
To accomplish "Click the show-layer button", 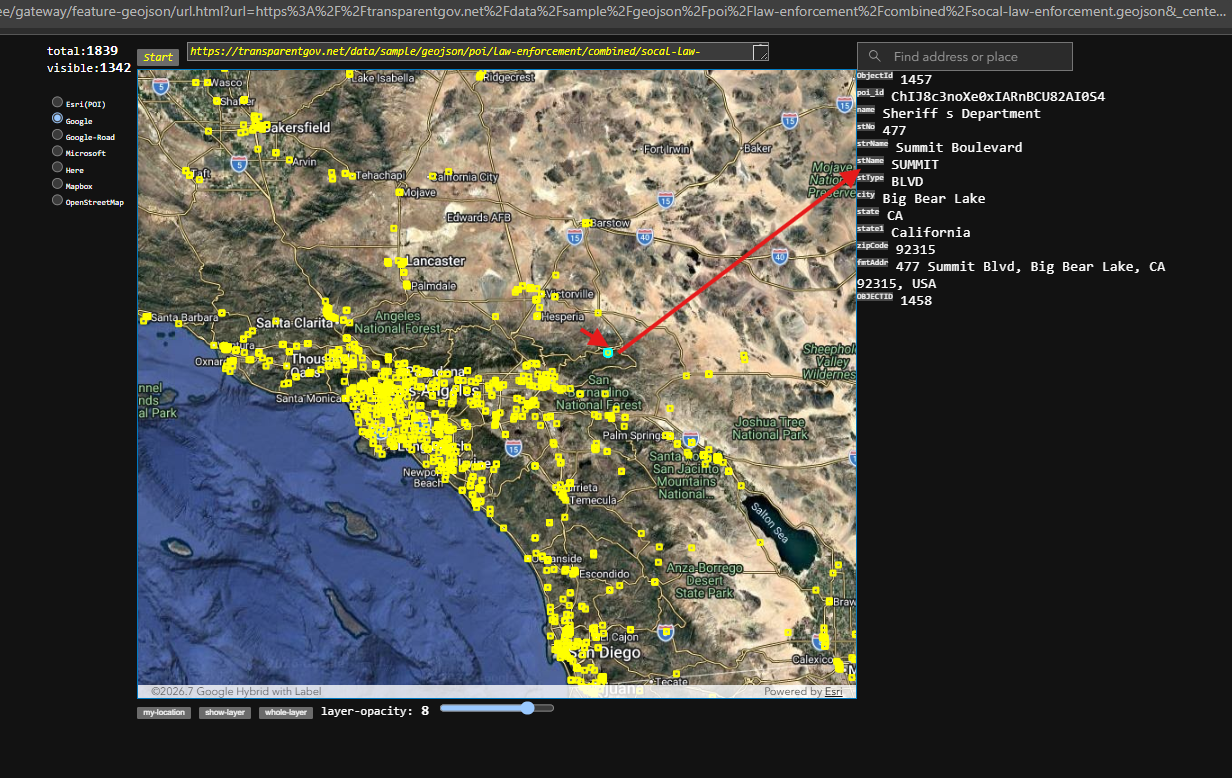I will [225, 713].
